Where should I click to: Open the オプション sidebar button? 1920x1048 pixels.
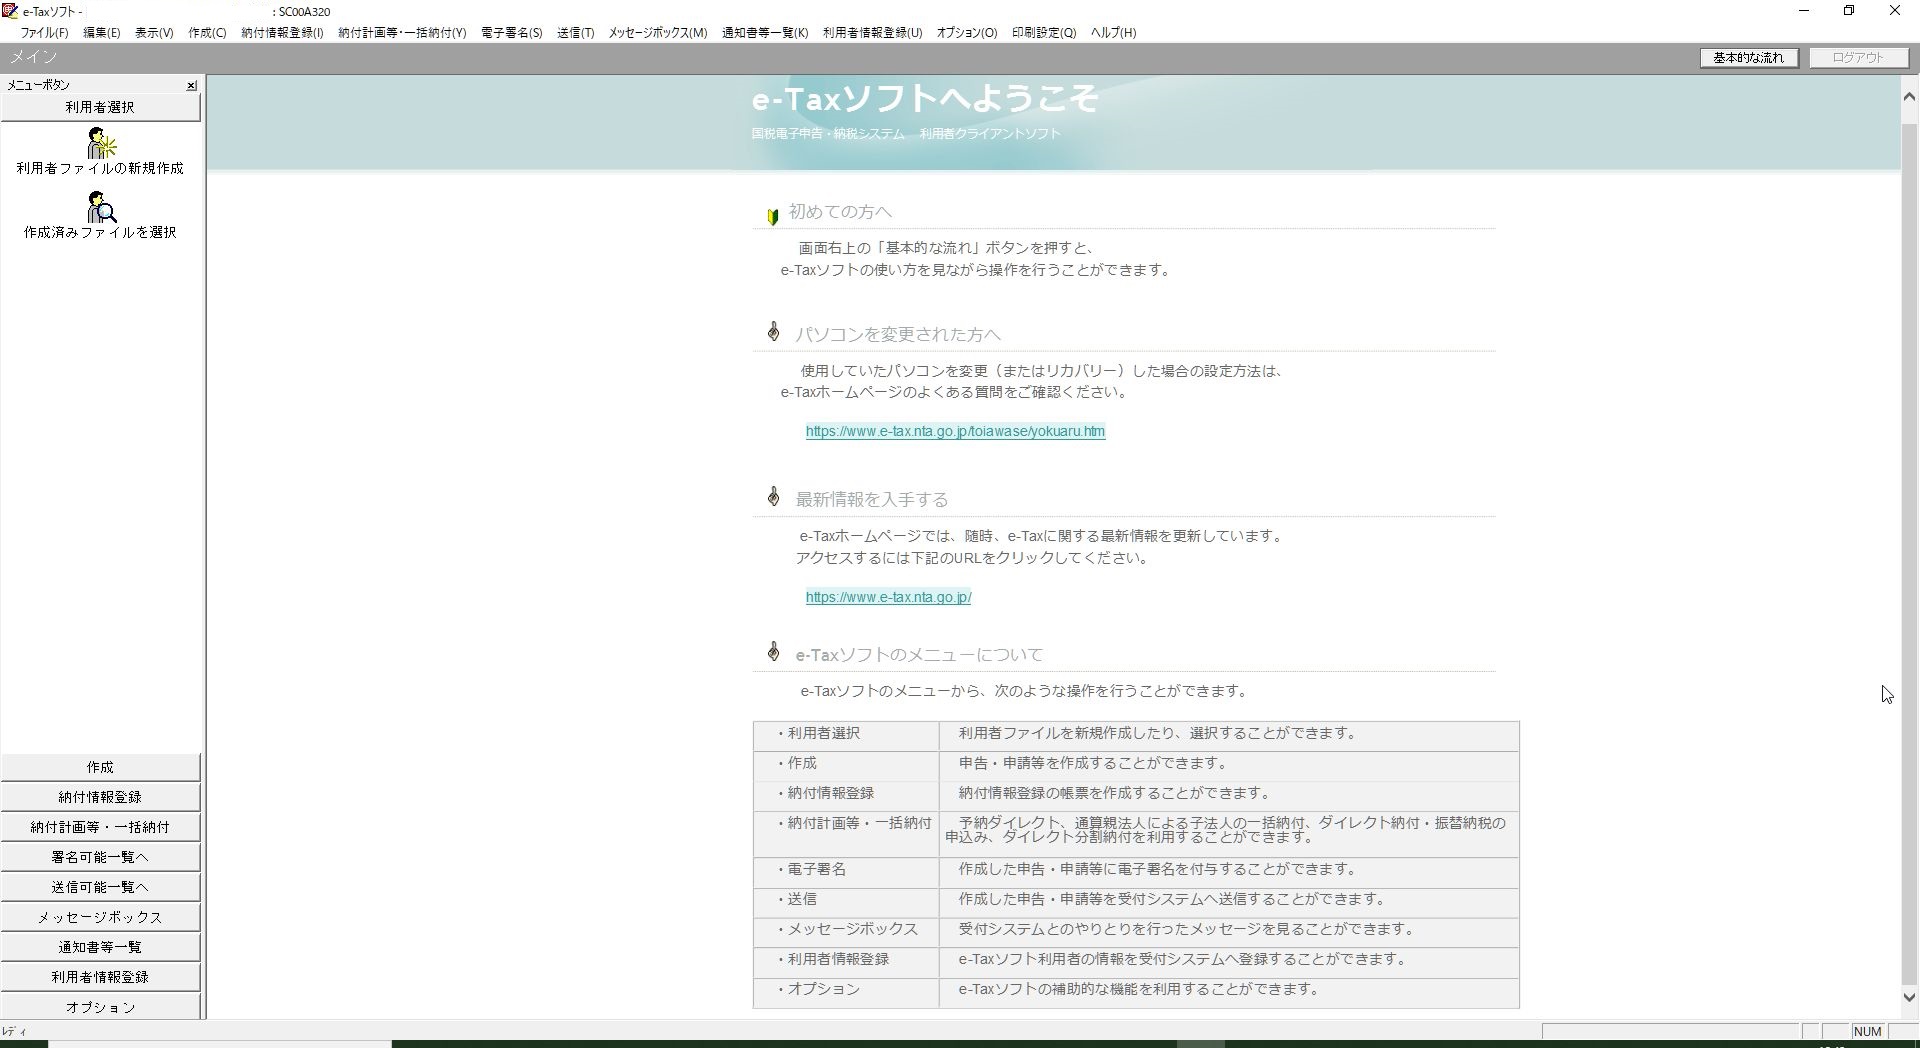coord(100,1006)
